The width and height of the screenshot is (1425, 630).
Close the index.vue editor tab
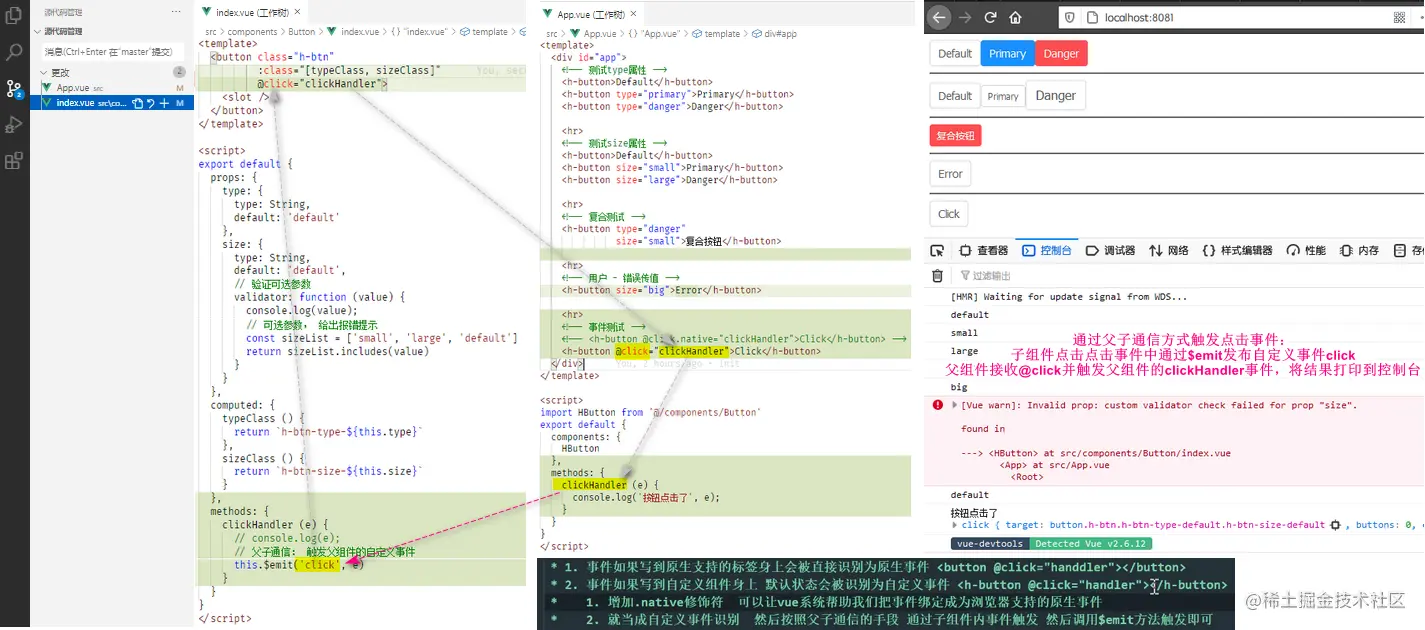[297, 13]
